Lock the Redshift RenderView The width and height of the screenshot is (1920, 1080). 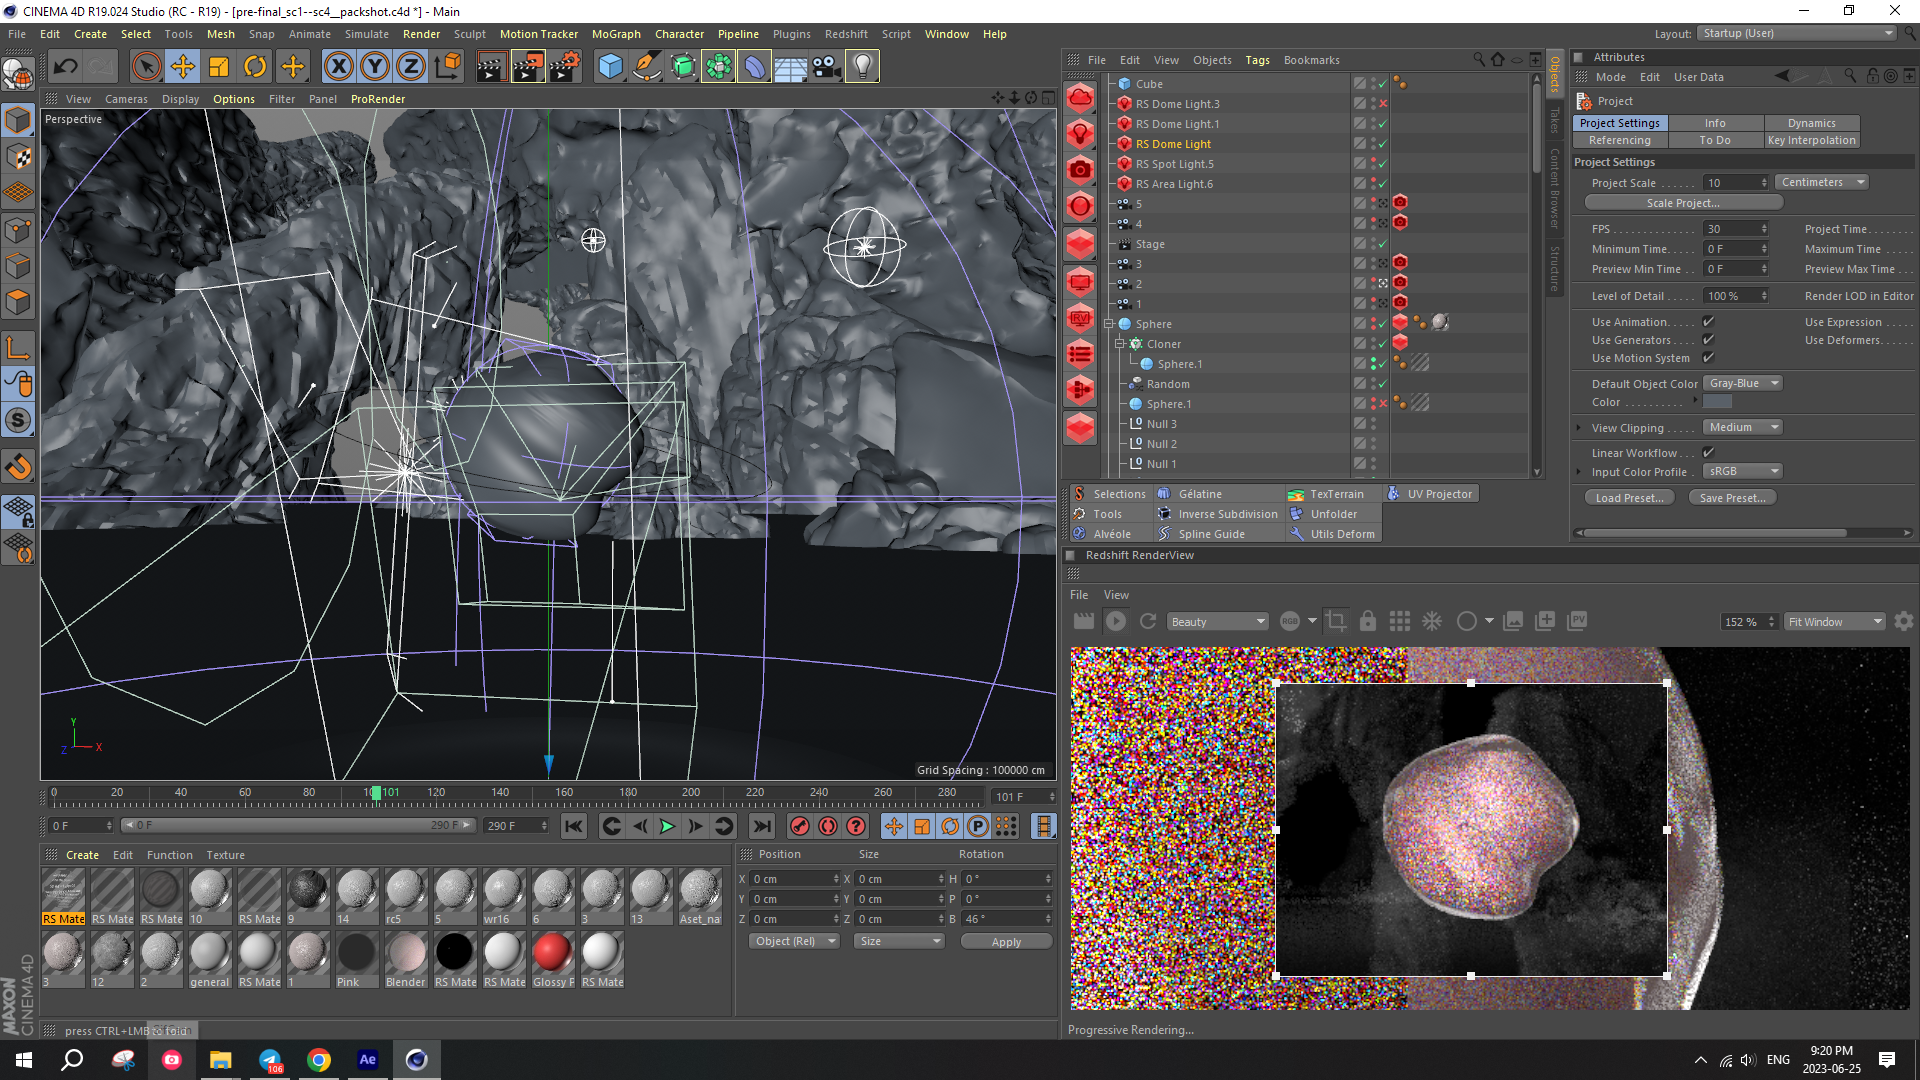point(1368,622)
